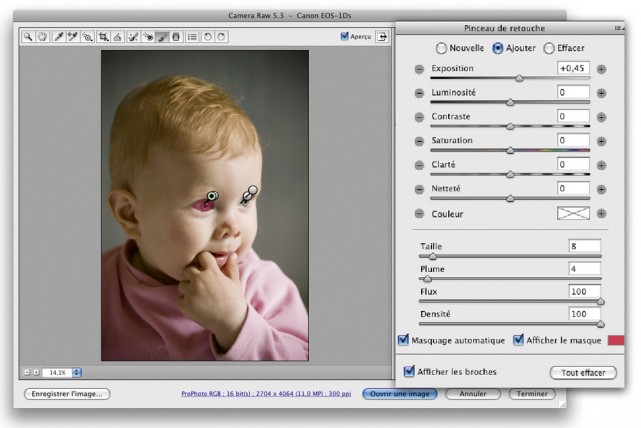The height and width of the screenshot is (428, 641).
Task: Zoom in with the small plus button
Action: click(36, 372)
